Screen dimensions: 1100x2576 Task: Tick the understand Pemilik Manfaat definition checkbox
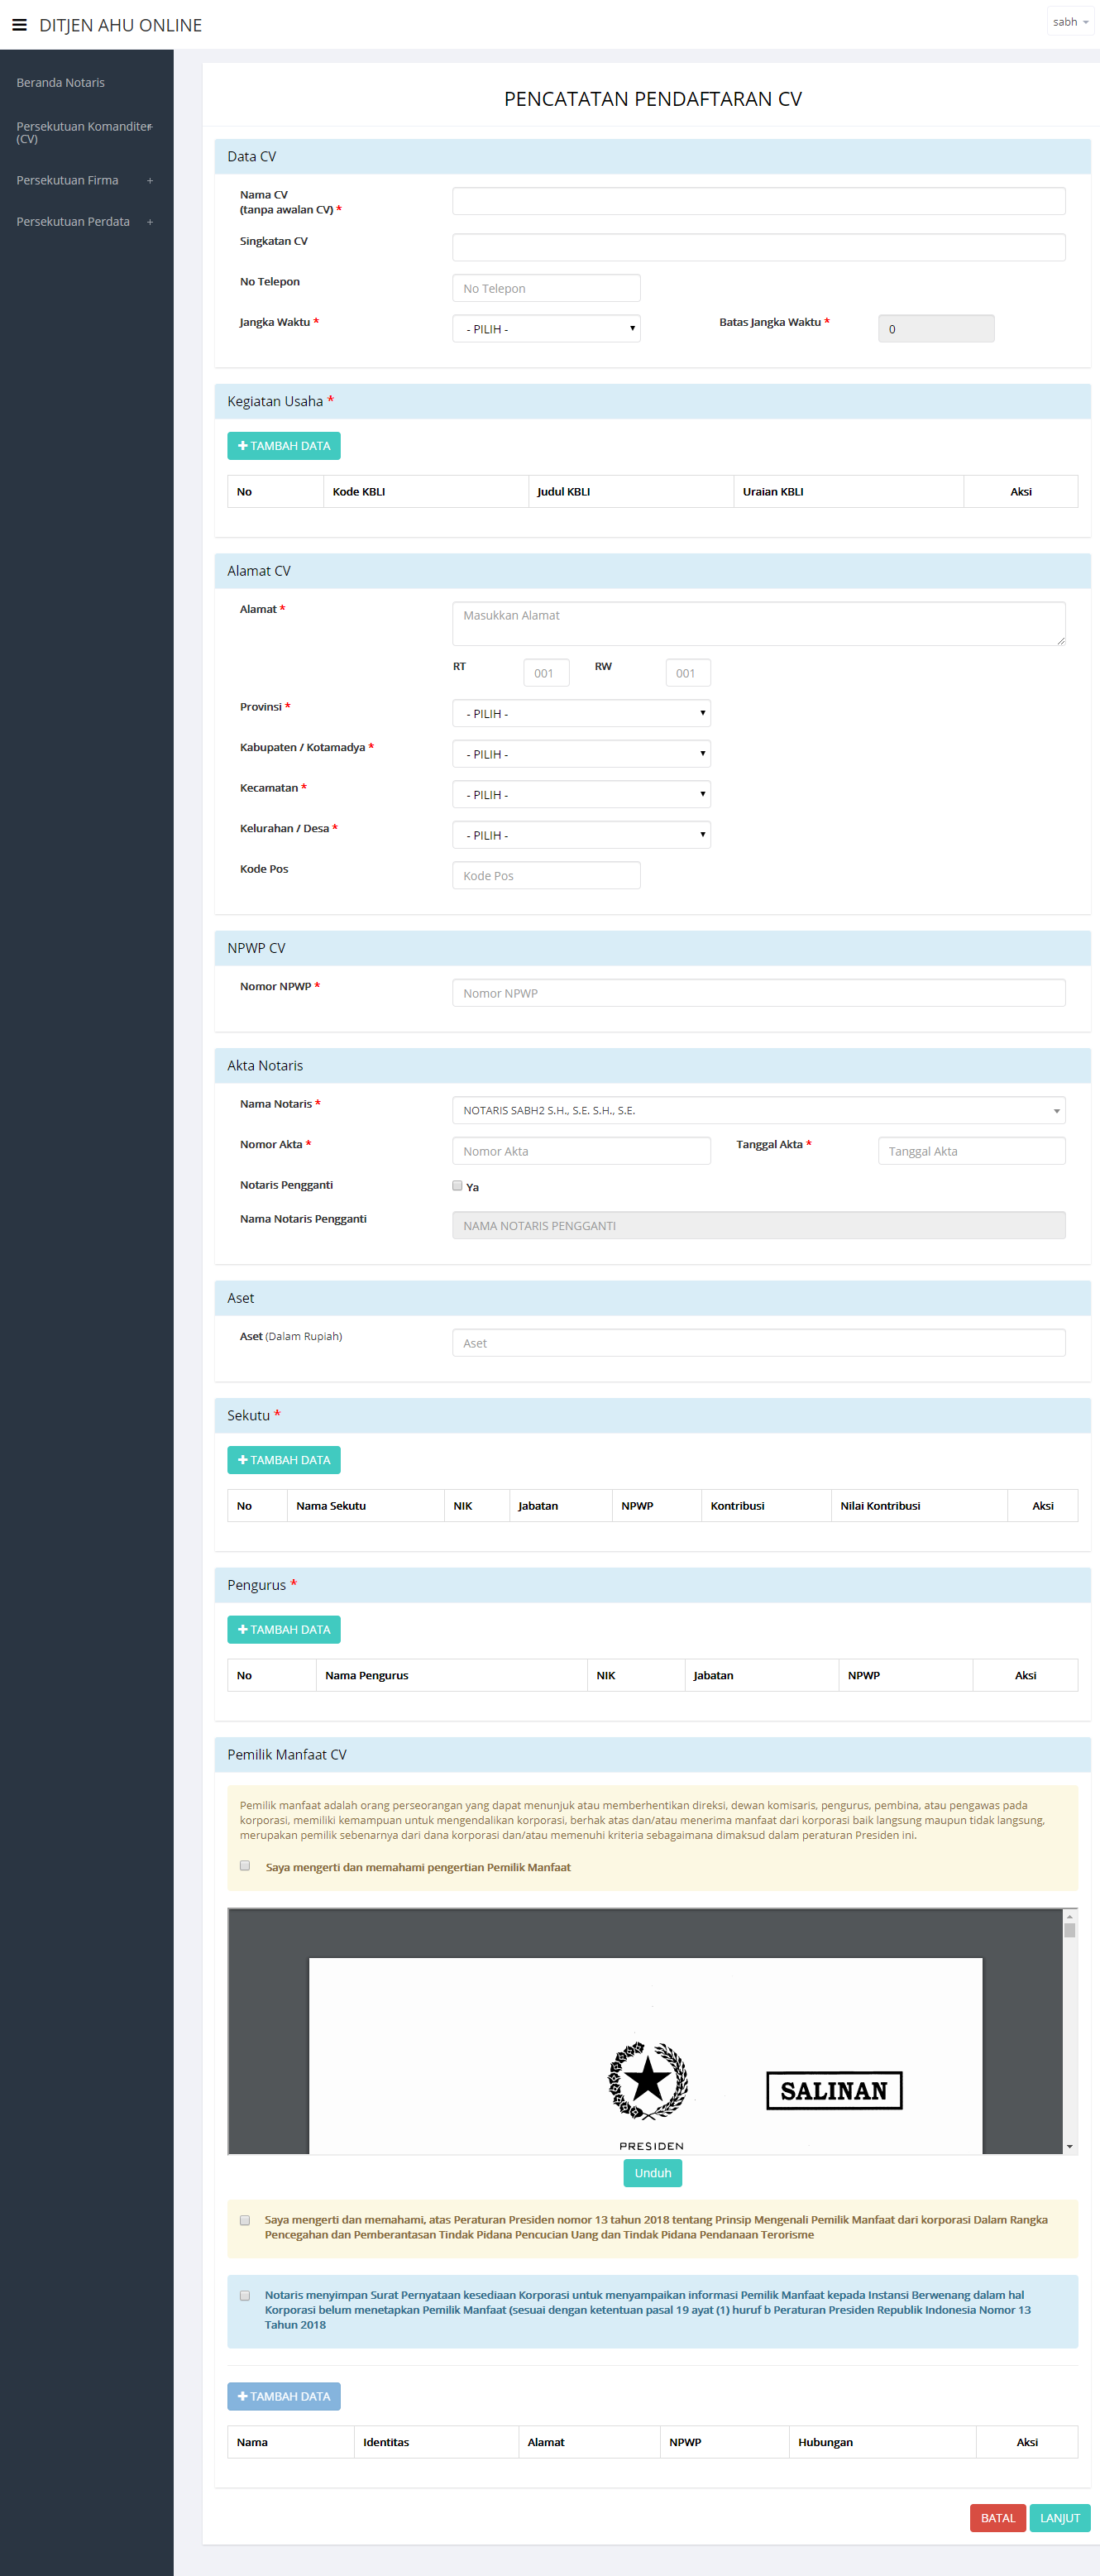point(245,1866)
